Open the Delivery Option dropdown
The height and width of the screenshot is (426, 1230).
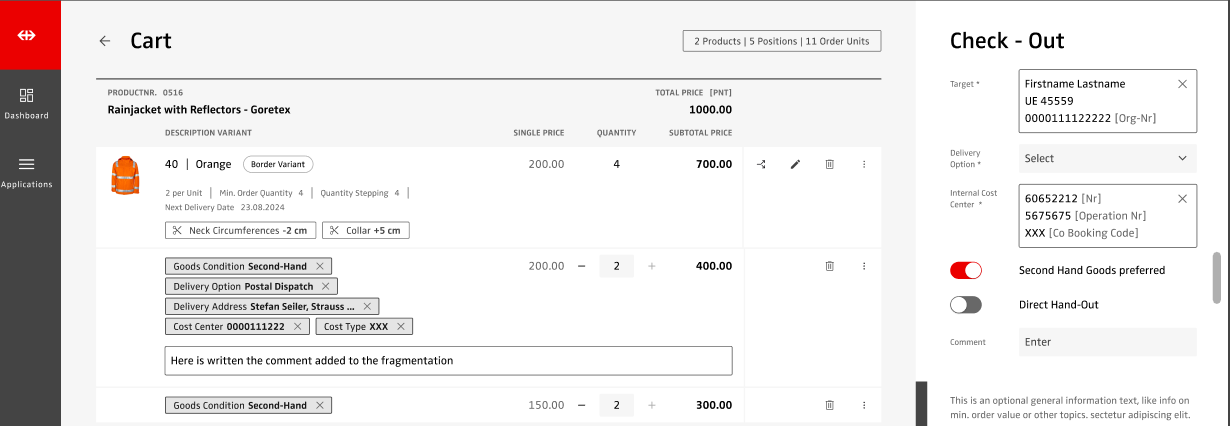pos(1107,158)
